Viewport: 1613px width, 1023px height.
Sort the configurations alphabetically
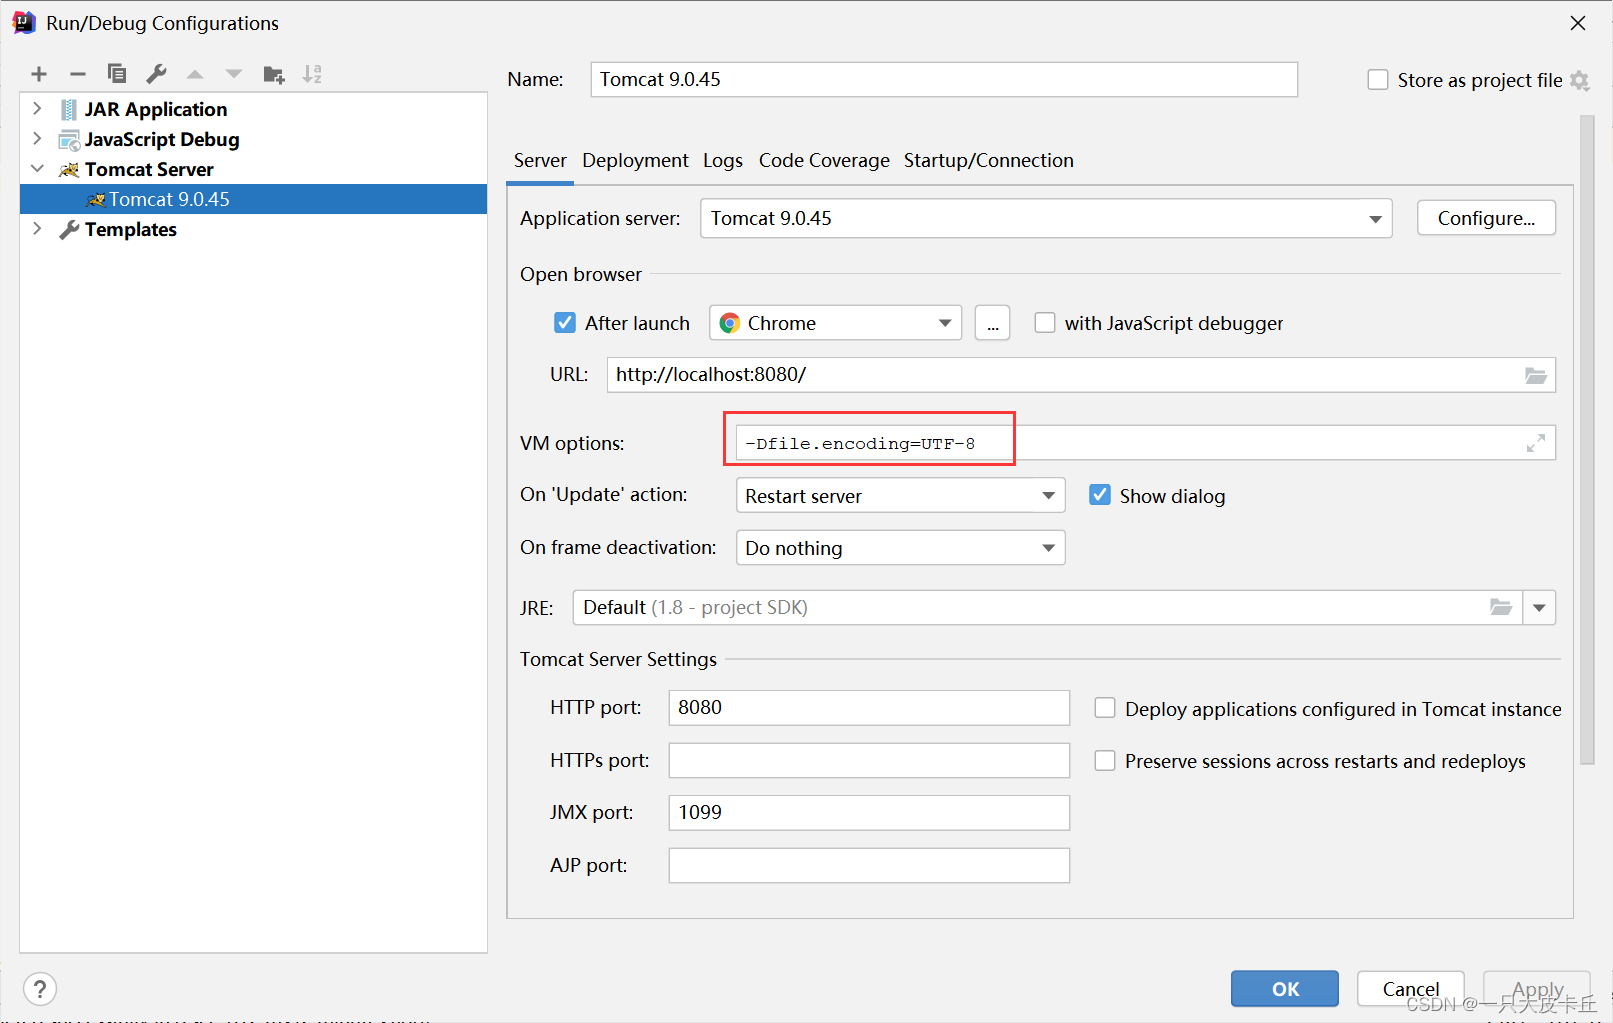point(313,74)
